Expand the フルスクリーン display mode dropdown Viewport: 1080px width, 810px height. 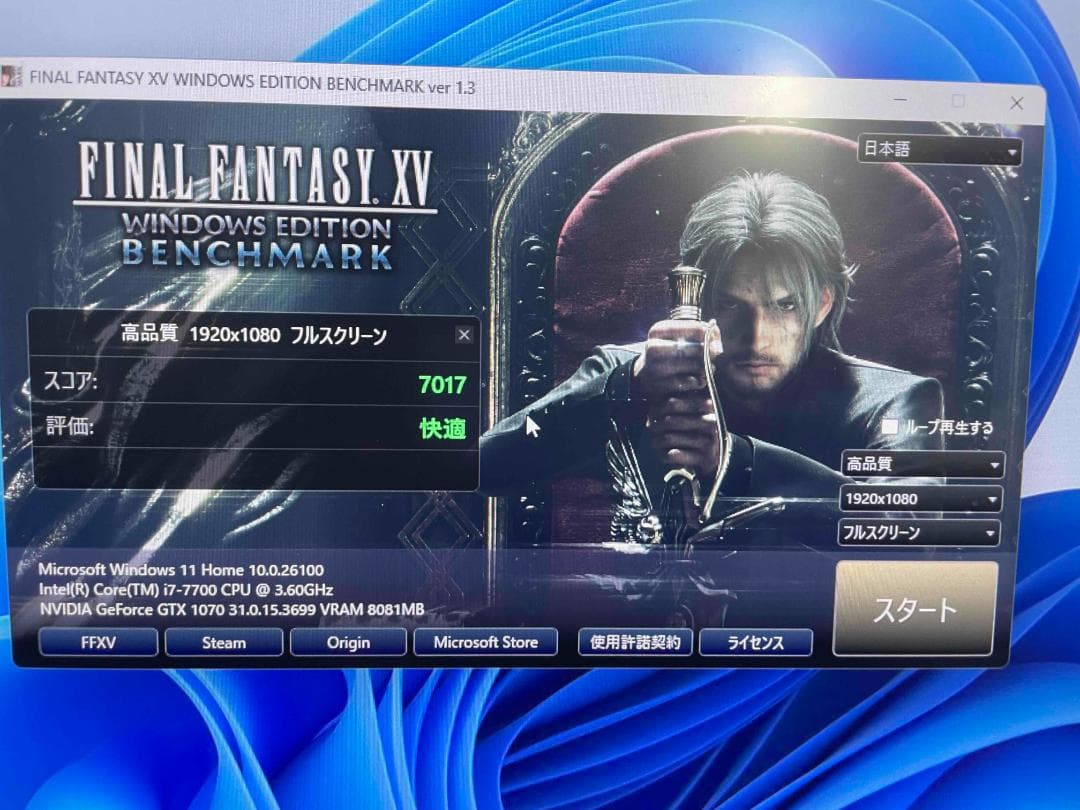[918, 533]
